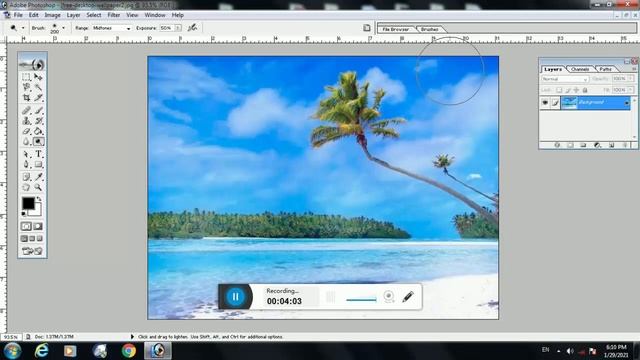Select the Move tool
The width and height of the screenshot is (640, 360).
[x=38, y=77]
